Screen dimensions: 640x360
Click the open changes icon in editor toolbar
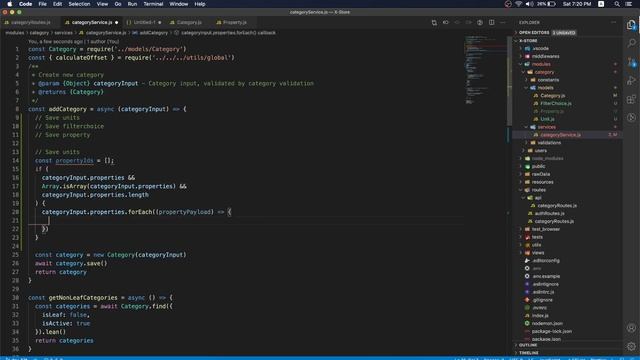[445, 22]
